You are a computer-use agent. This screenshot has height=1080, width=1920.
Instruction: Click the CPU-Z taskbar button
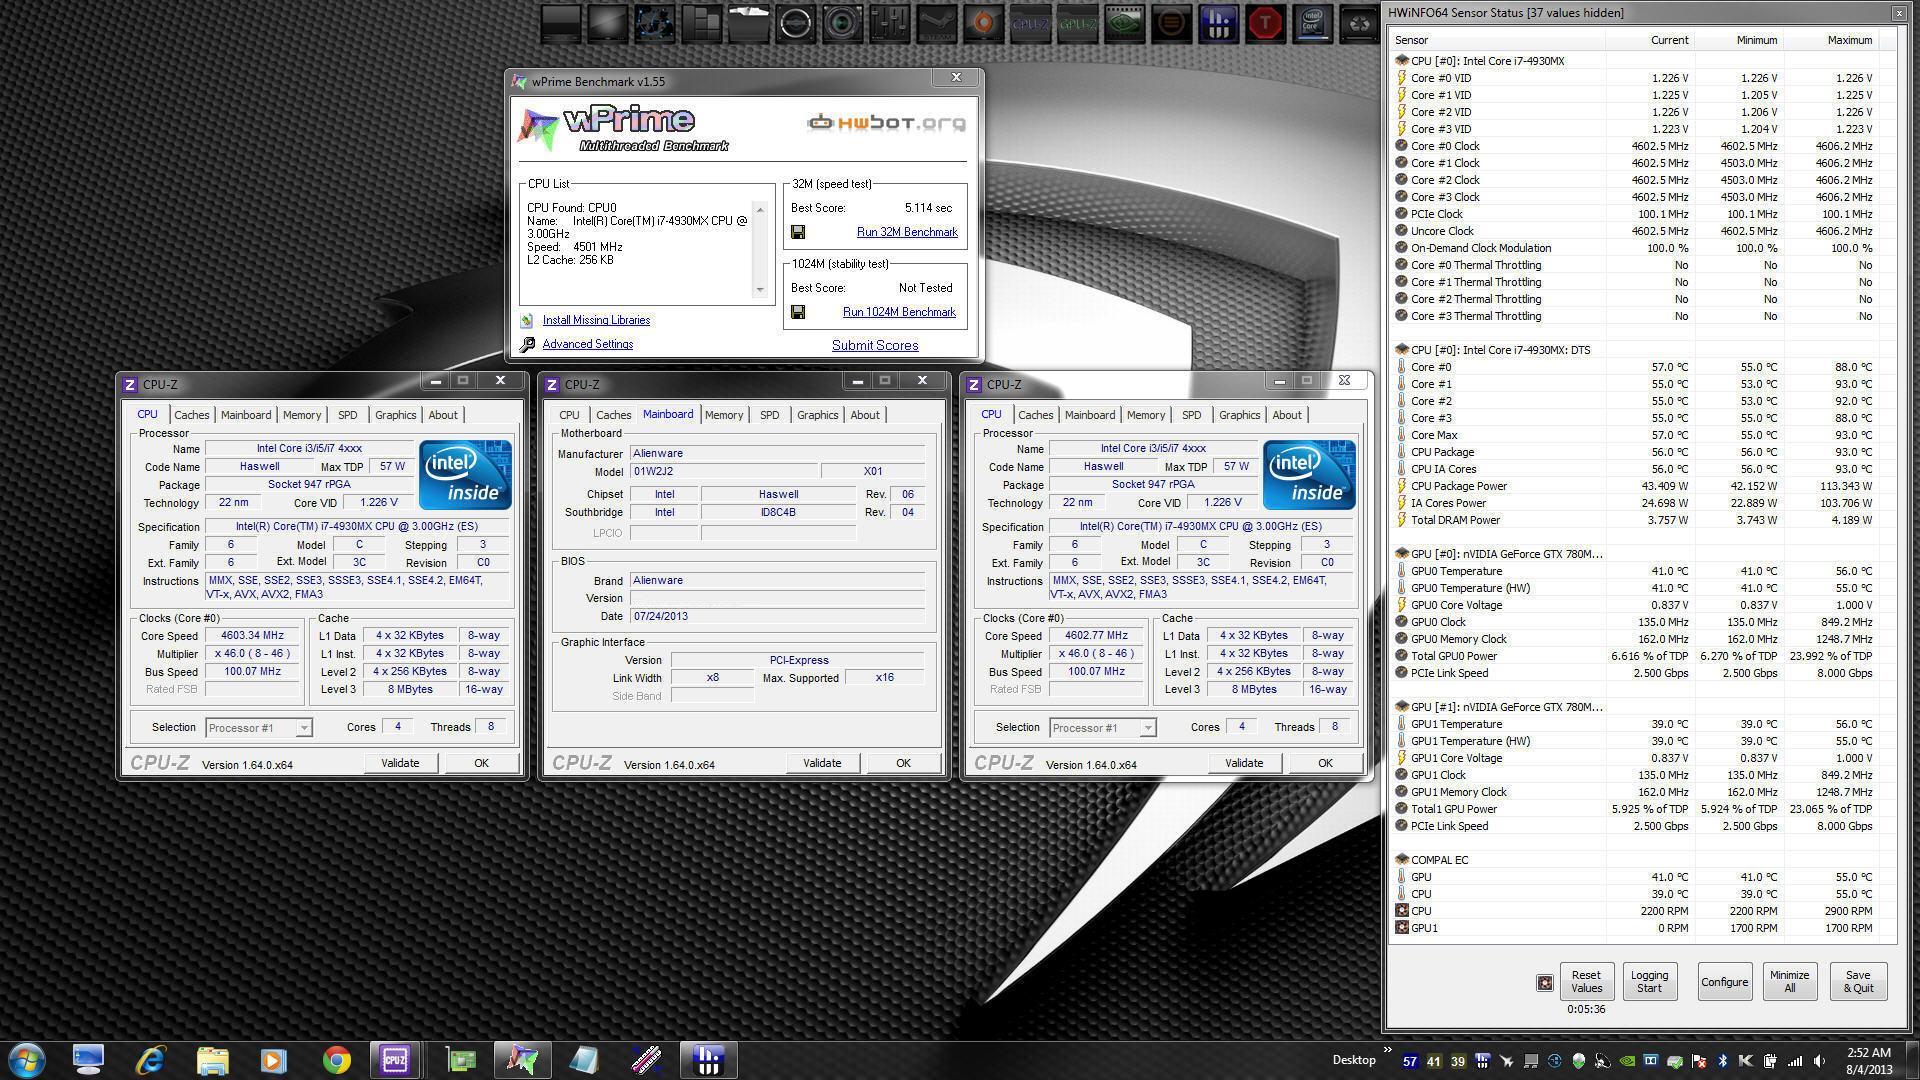[394, 1060]
